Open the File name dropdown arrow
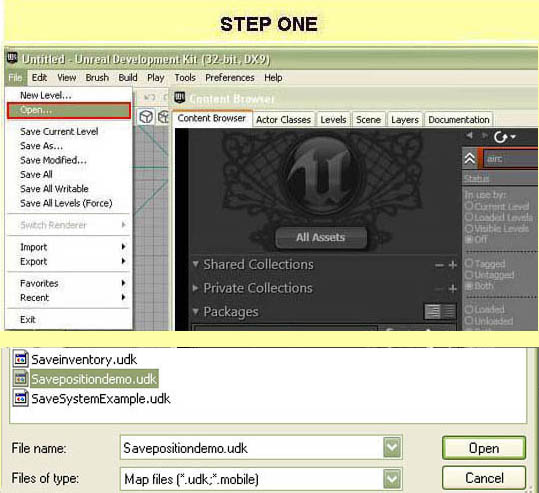 (x=392, y=448)
